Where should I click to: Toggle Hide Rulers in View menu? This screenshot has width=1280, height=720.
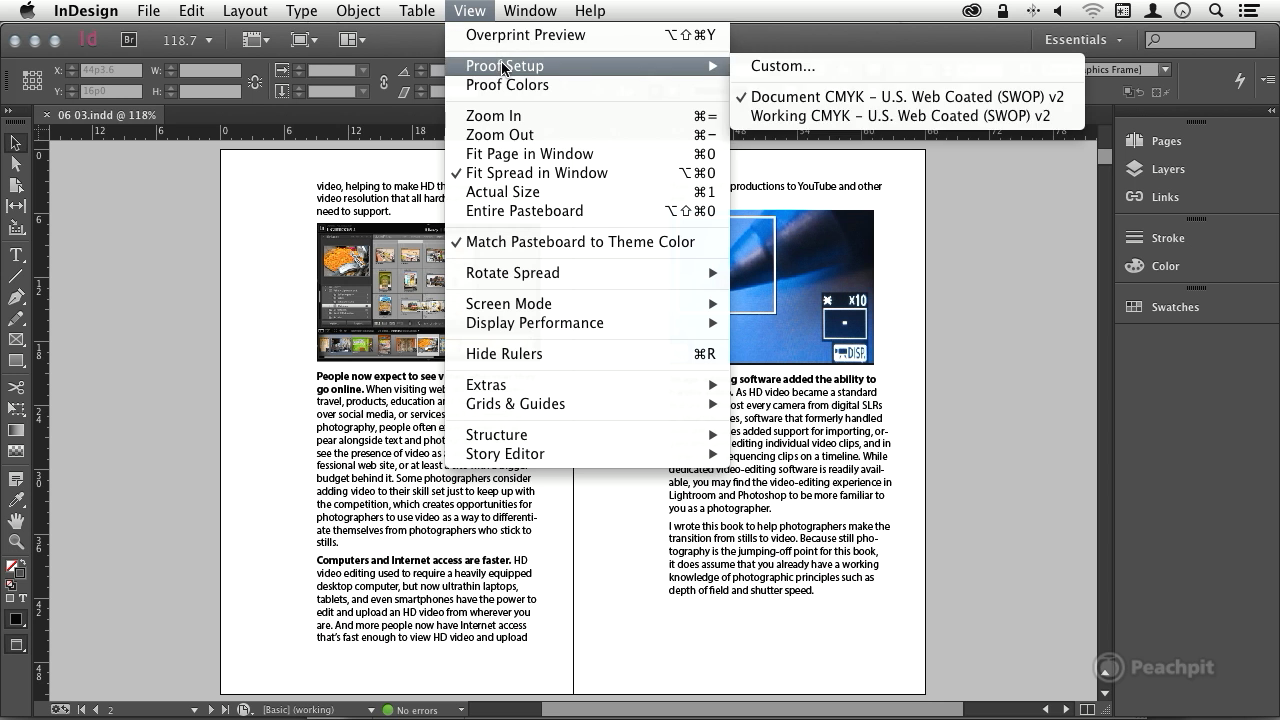[587, 354]
